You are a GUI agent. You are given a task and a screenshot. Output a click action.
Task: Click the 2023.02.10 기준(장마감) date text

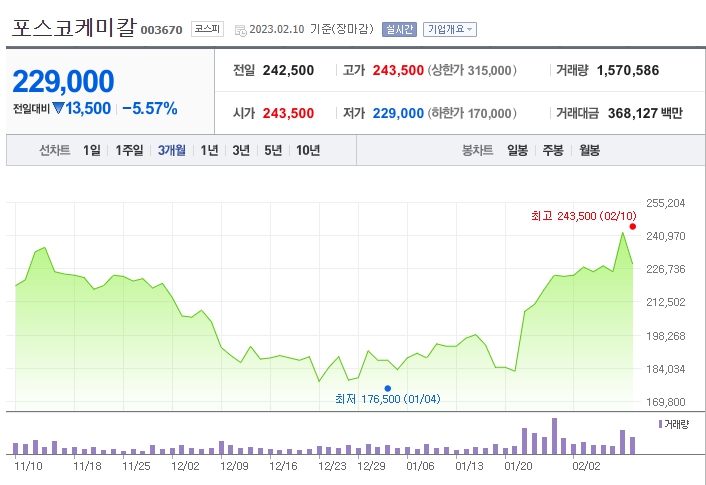coord(312,29)
